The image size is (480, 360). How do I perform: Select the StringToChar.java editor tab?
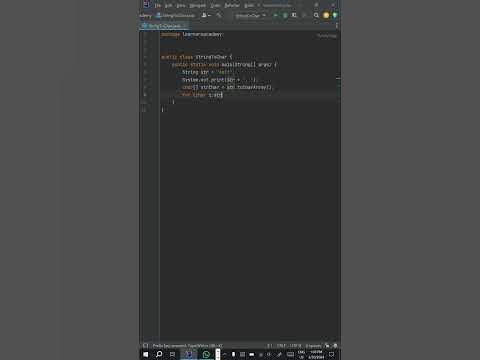pyautogui.click(x=164, y=26)
